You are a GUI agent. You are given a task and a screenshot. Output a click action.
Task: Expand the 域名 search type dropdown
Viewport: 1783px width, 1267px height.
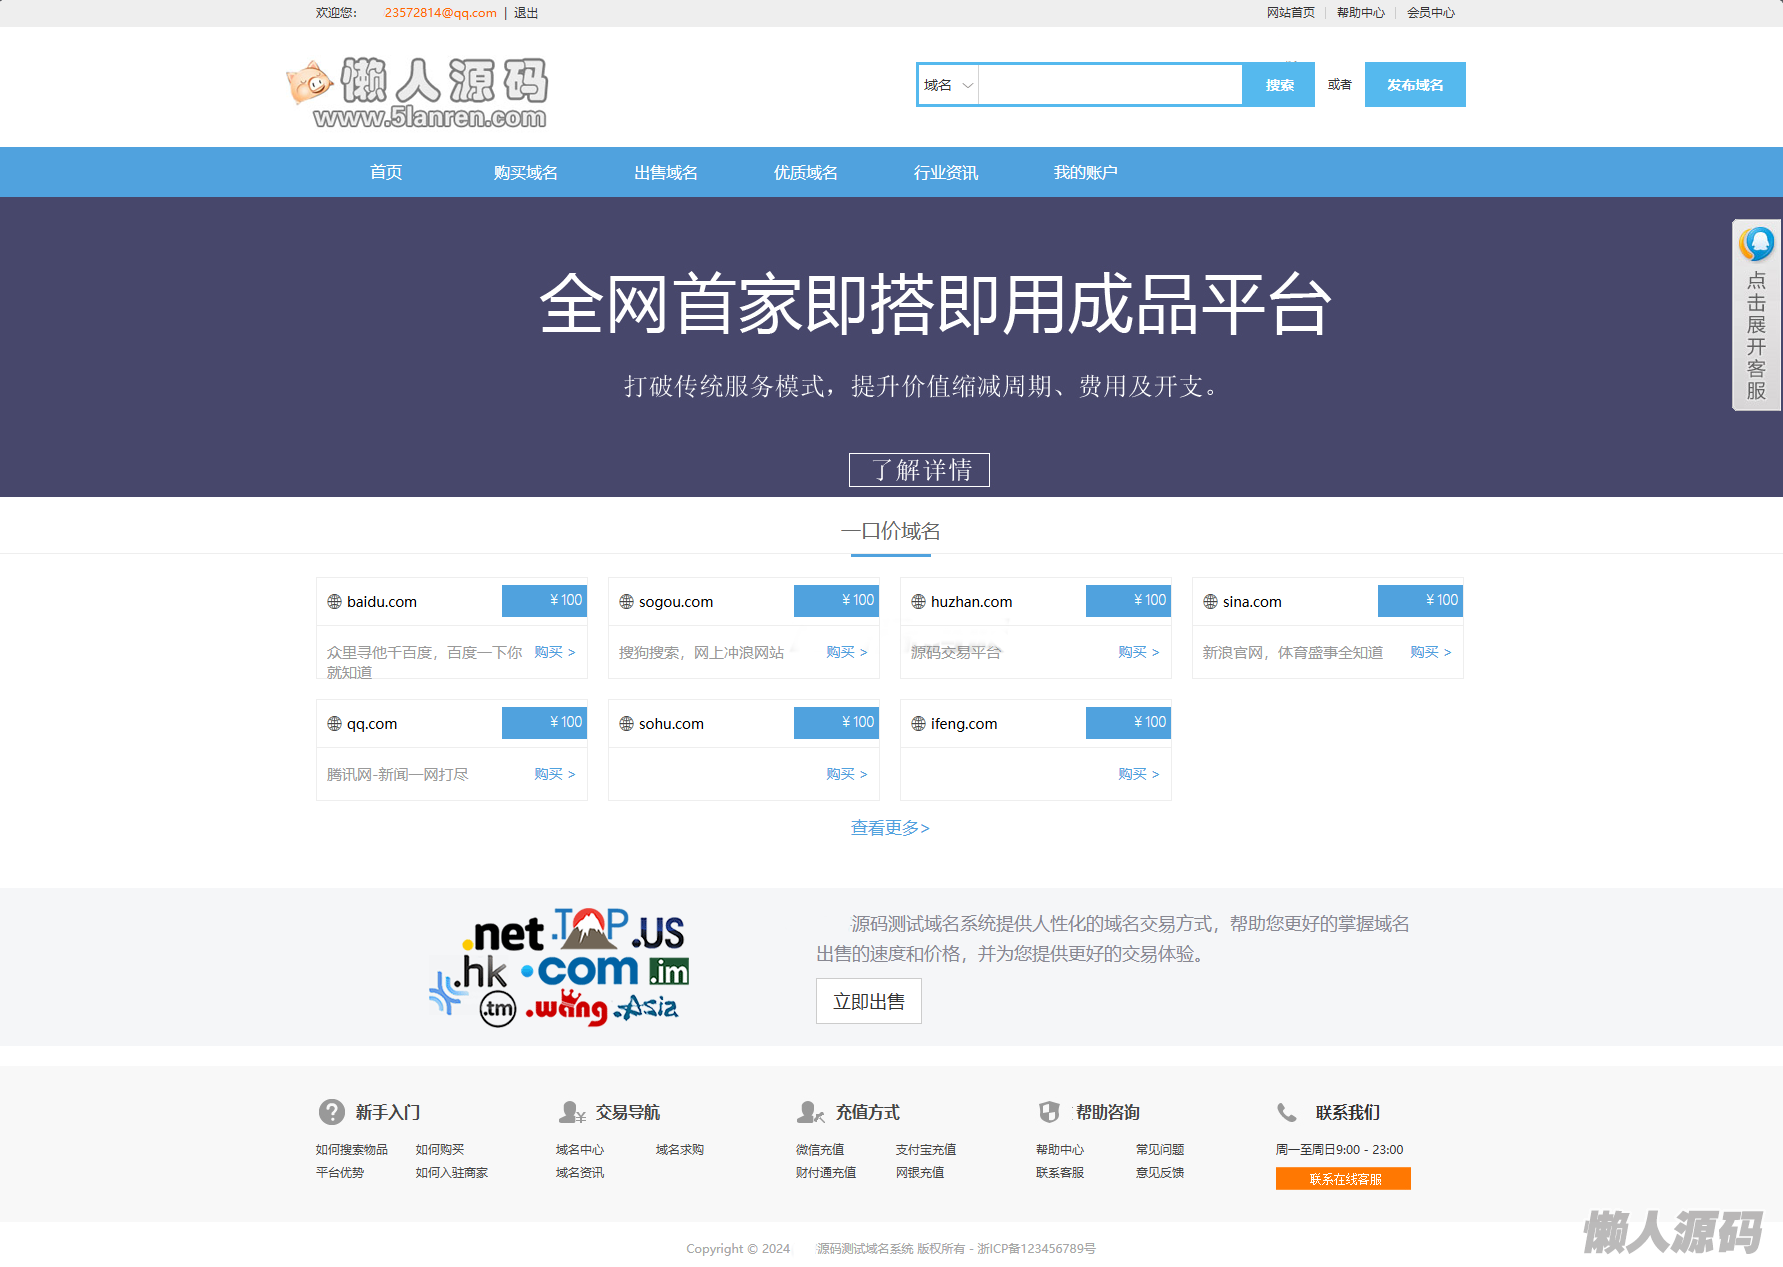point(948,85)
